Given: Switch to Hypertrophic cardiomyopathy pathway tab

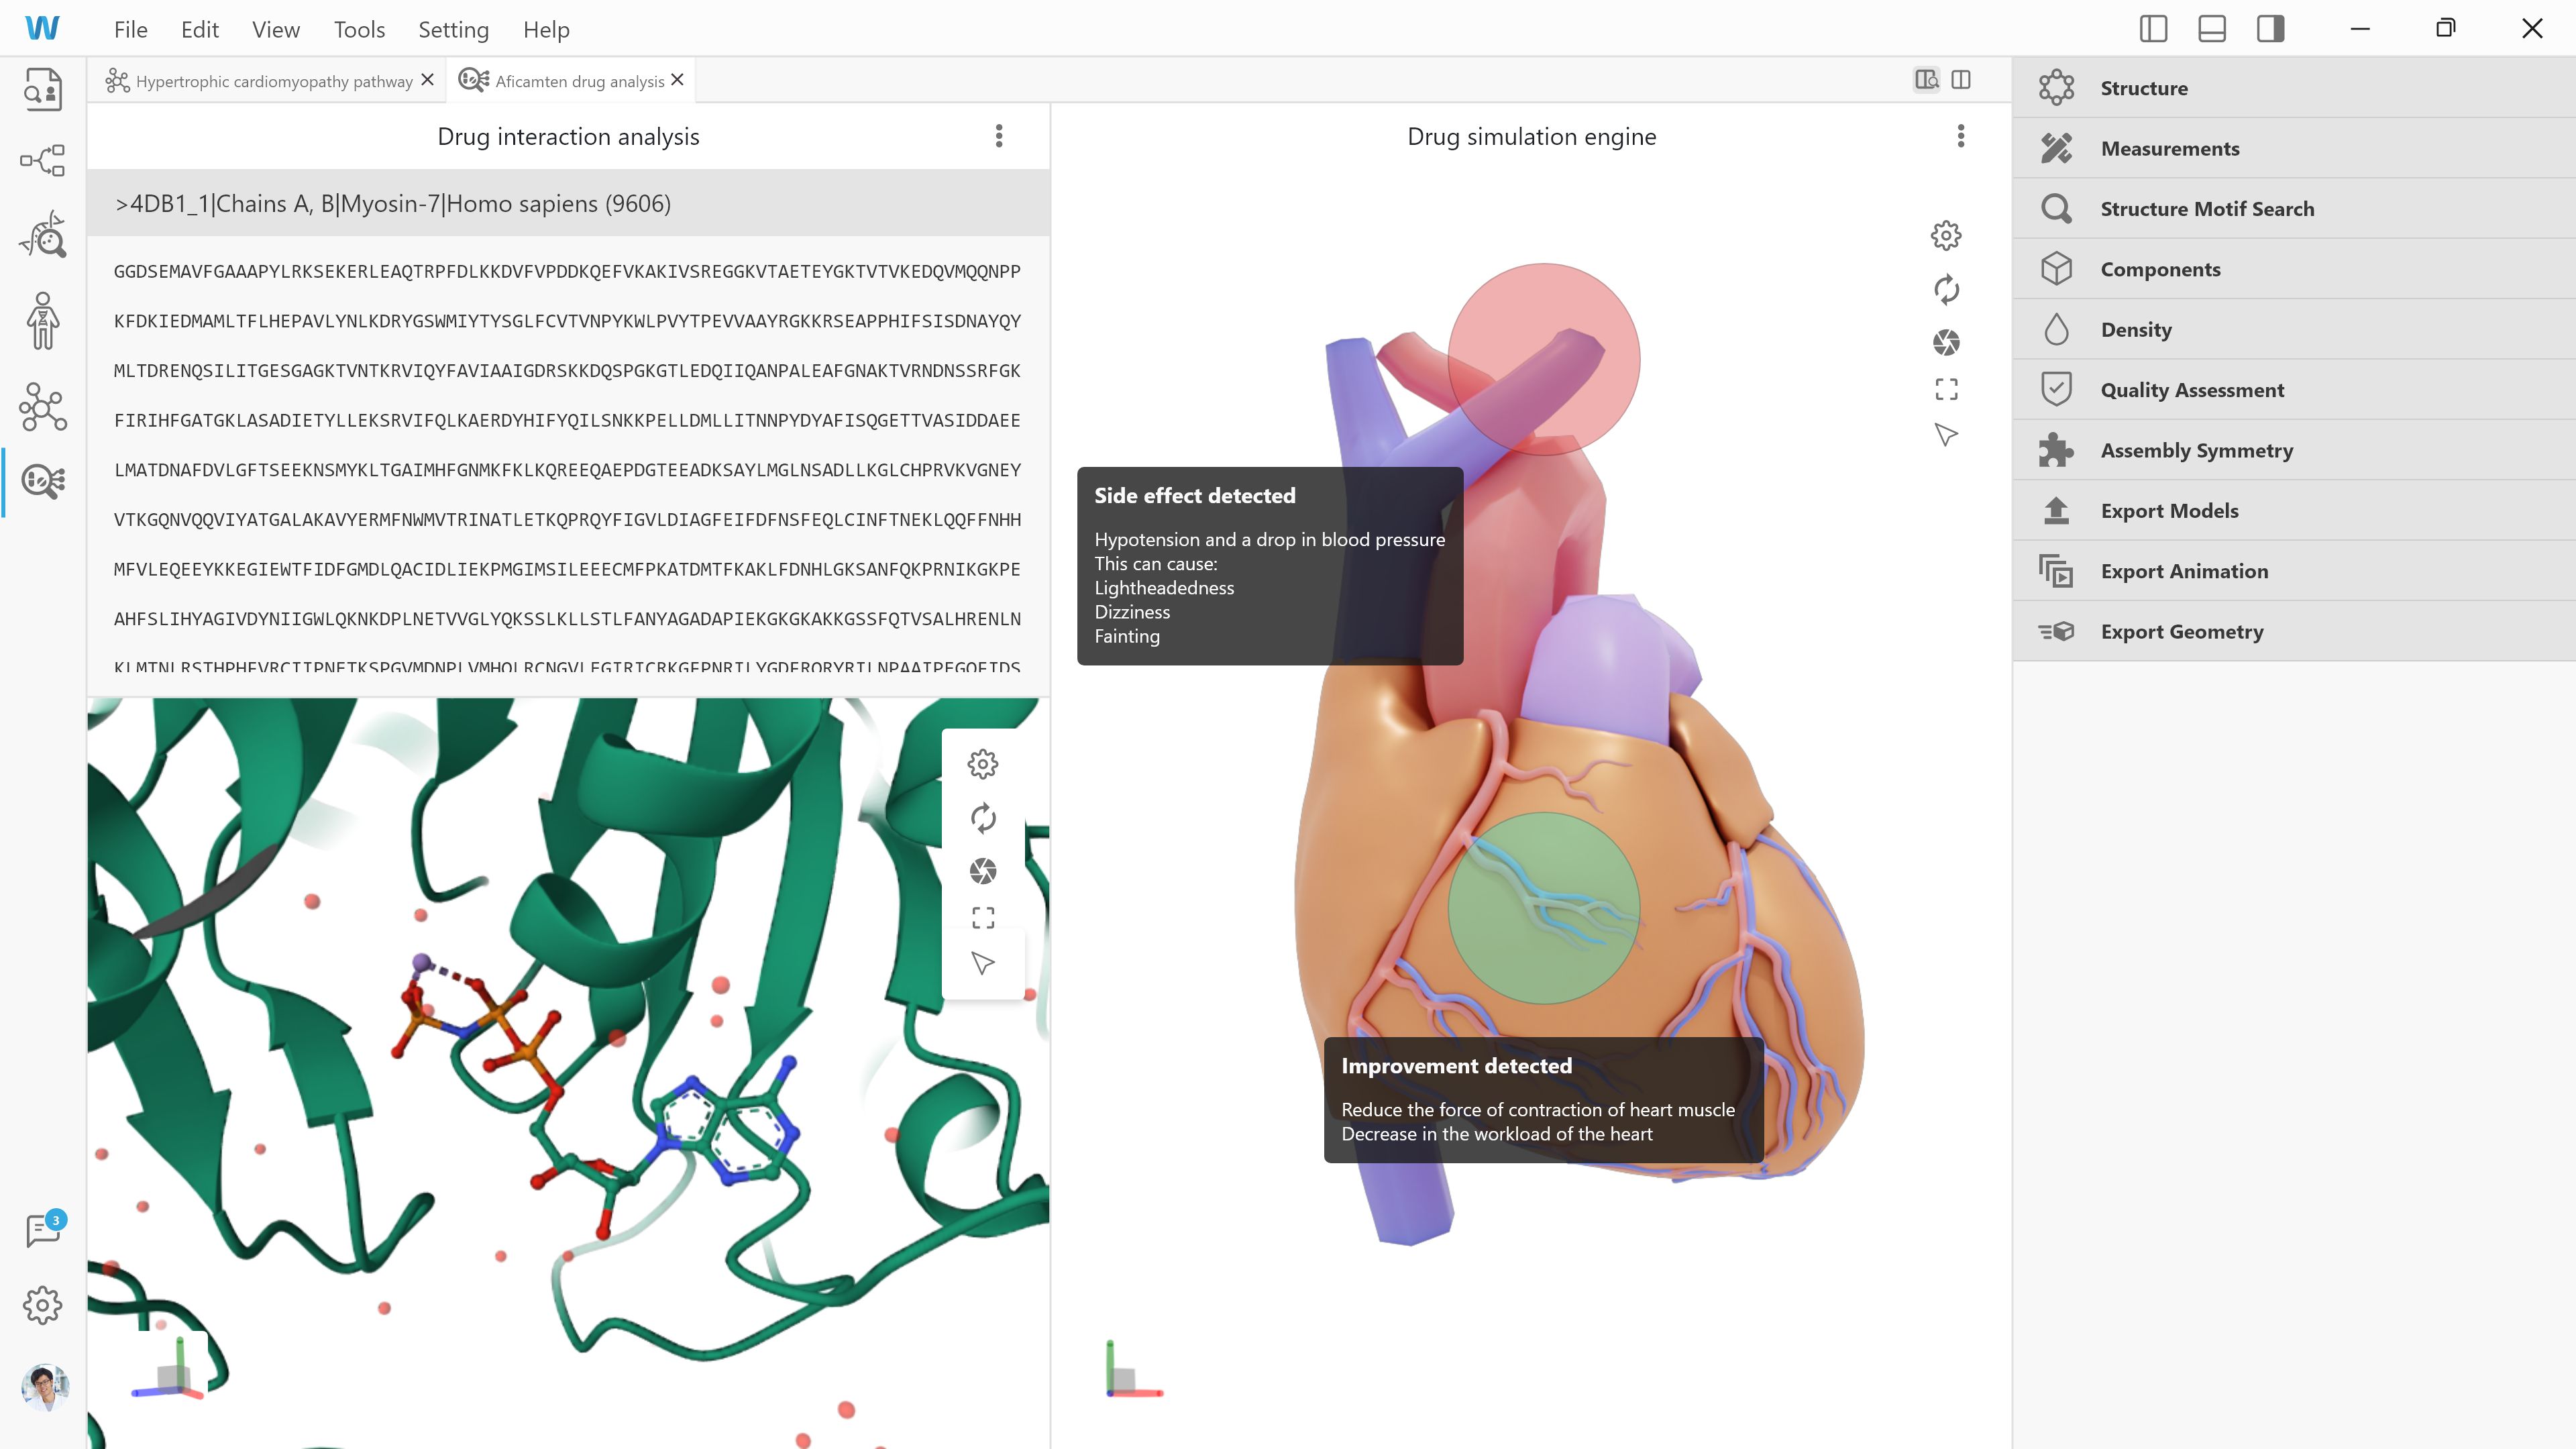Looking at the screenshot, I should [273, 81].
